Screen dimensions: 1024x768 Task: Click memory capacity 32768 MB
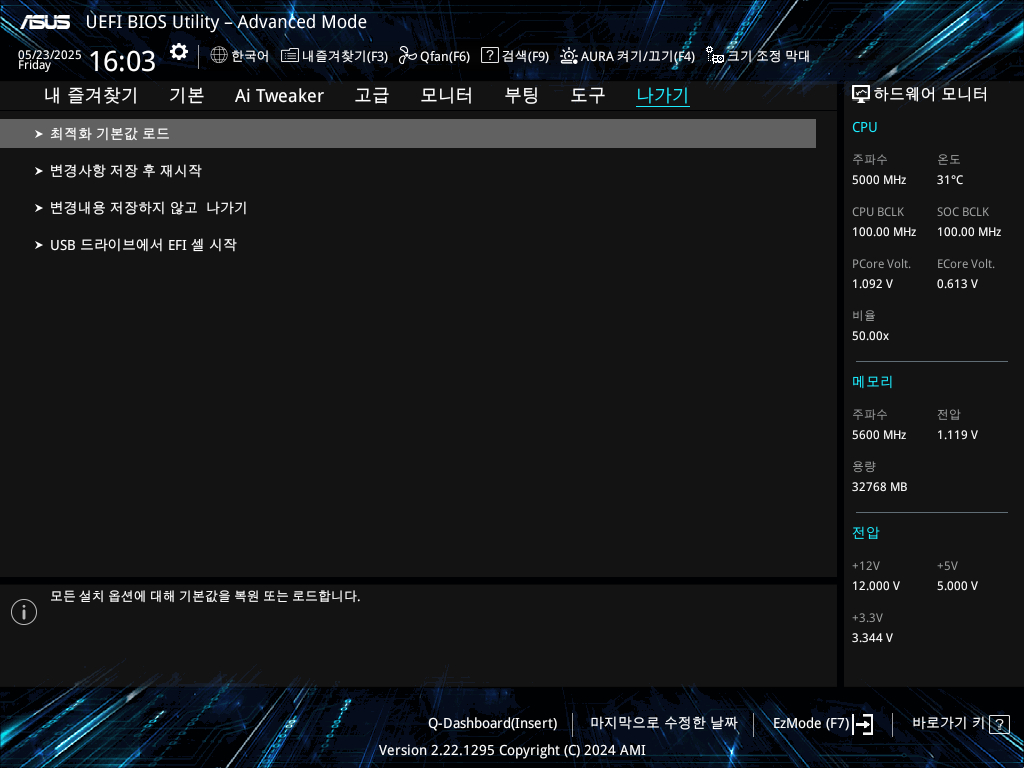[x=879, y=487]
